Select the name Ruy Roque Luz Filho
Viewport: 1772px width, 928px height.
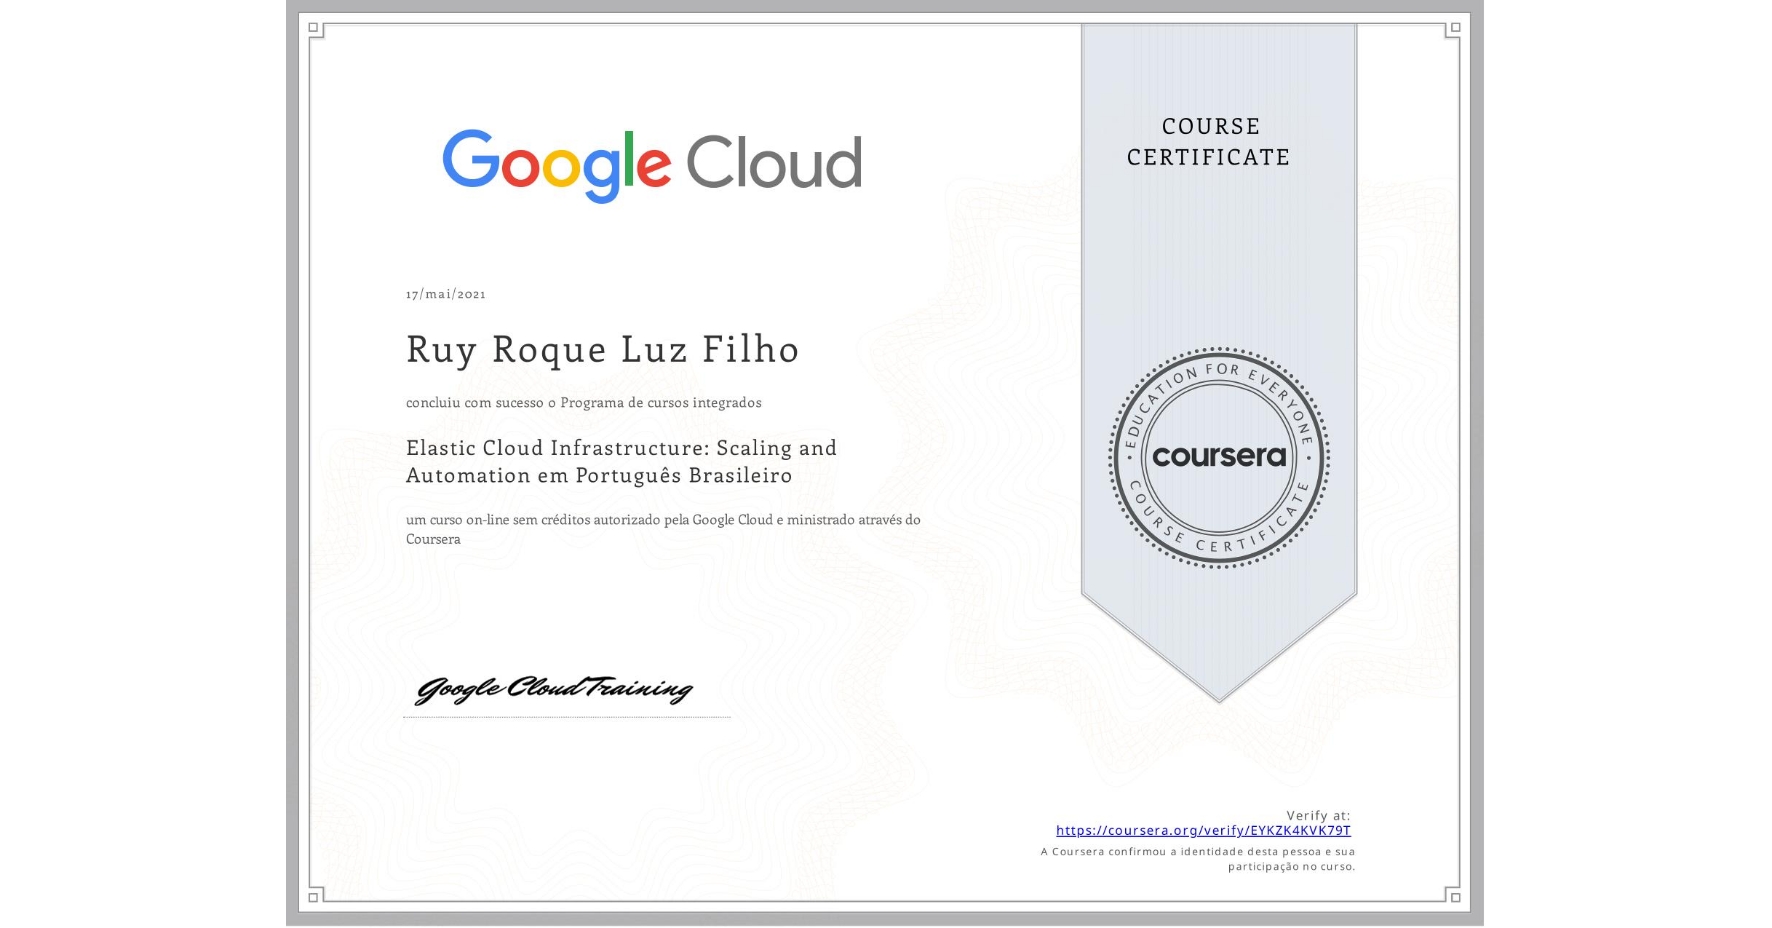point(602,349)
